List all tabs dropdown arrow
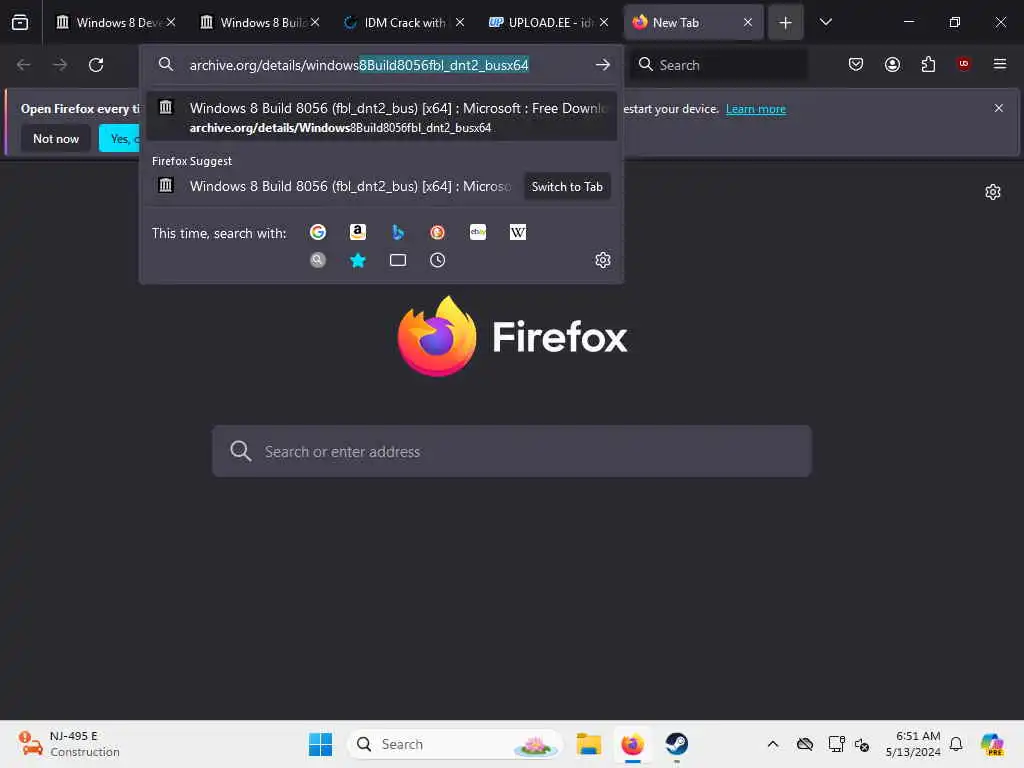This screenshot has height=768, width=1024. (x=825, y=22)
